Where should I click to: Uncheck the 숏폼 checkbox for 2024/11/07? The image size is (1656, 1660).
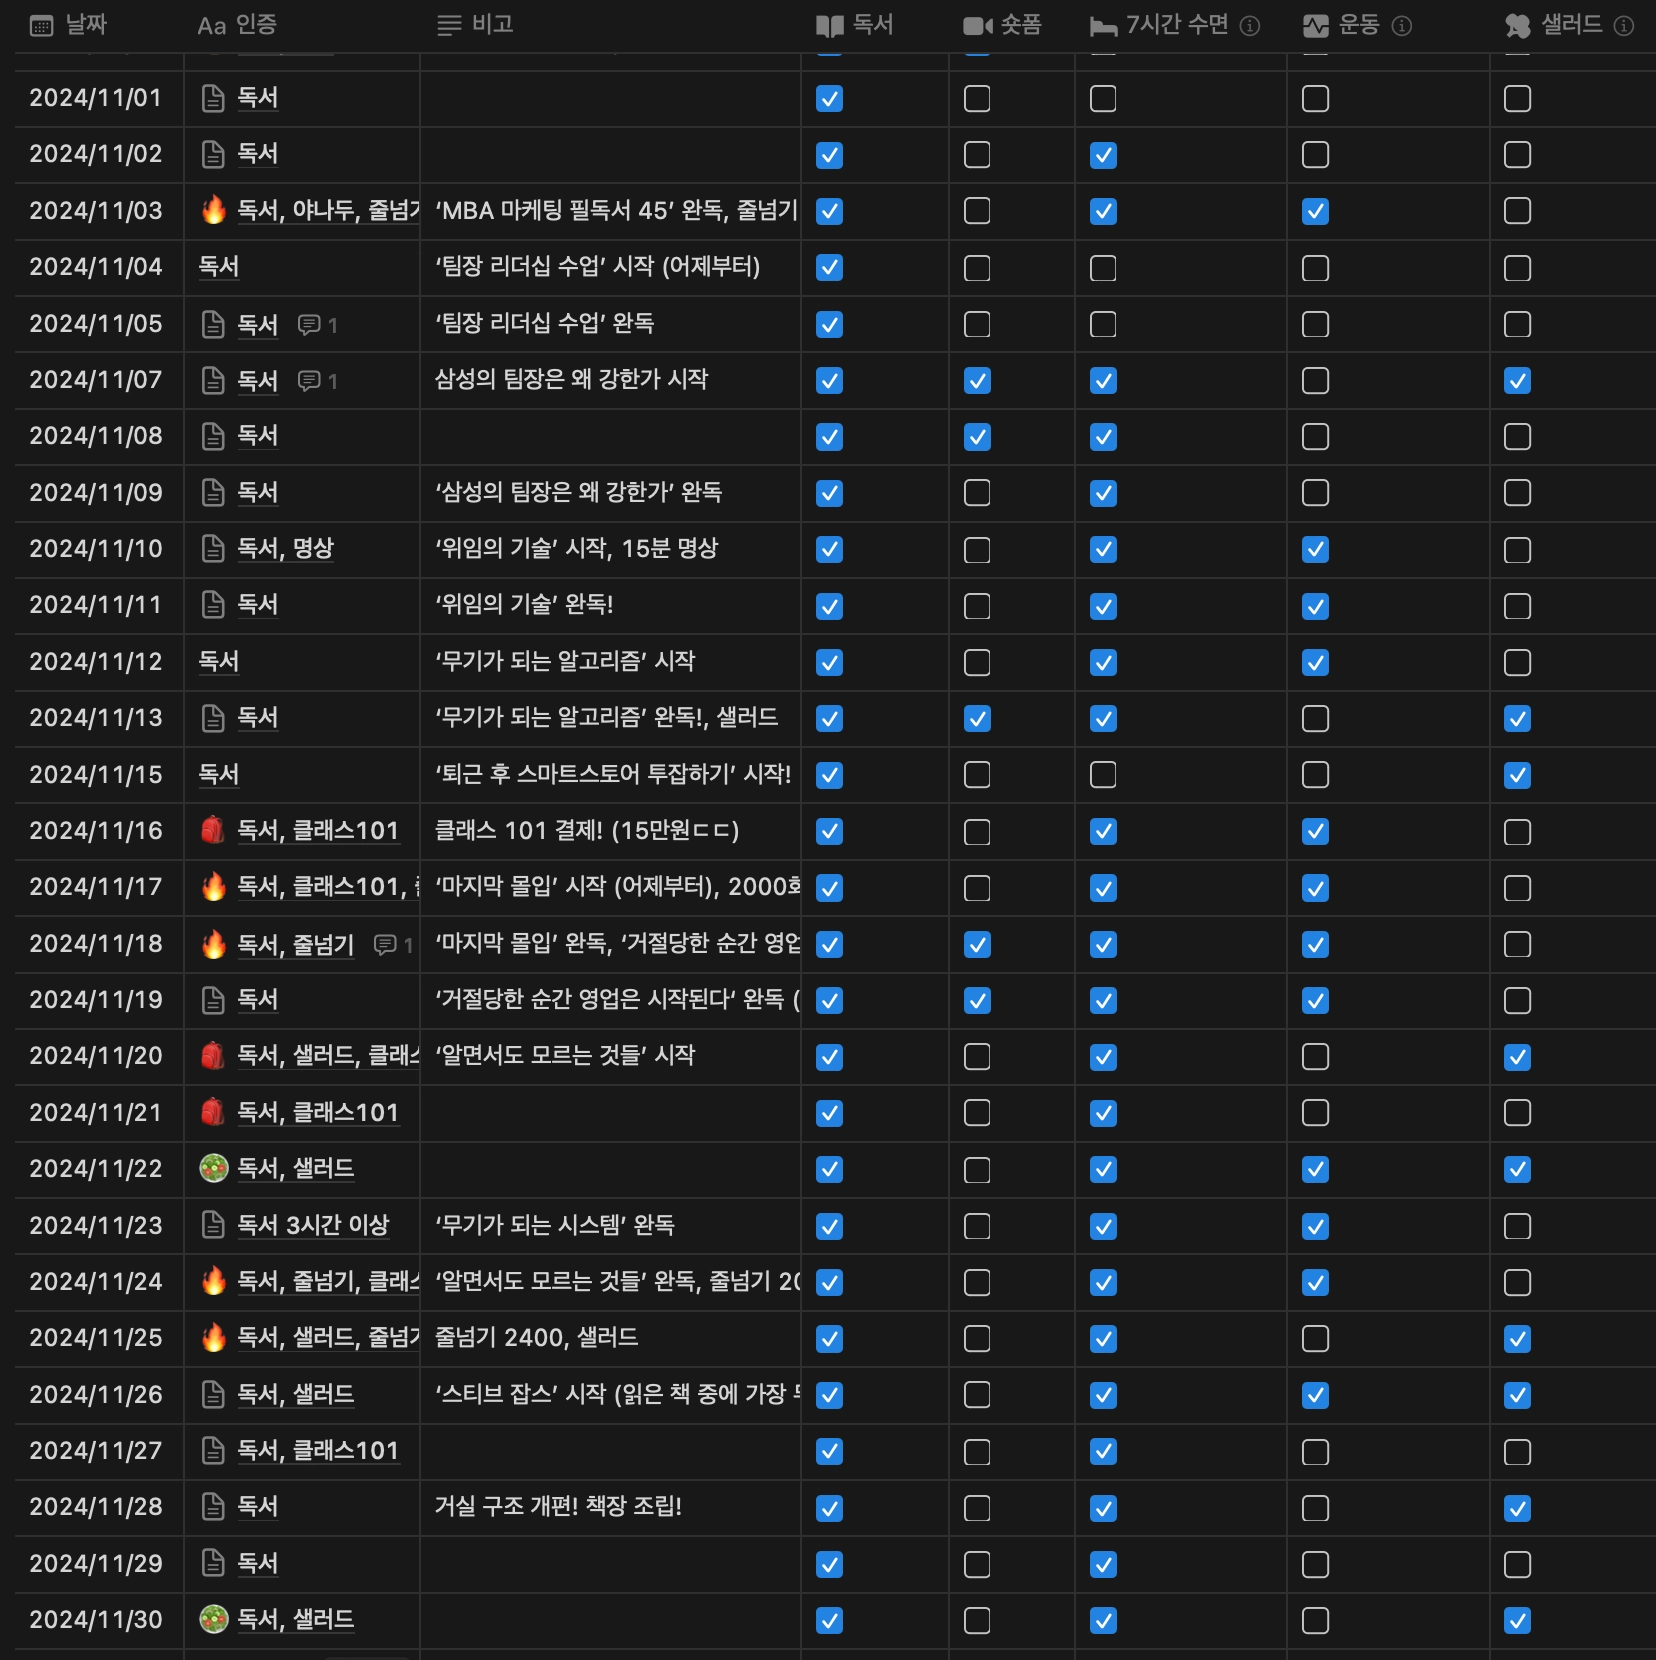tap(977, 381)
